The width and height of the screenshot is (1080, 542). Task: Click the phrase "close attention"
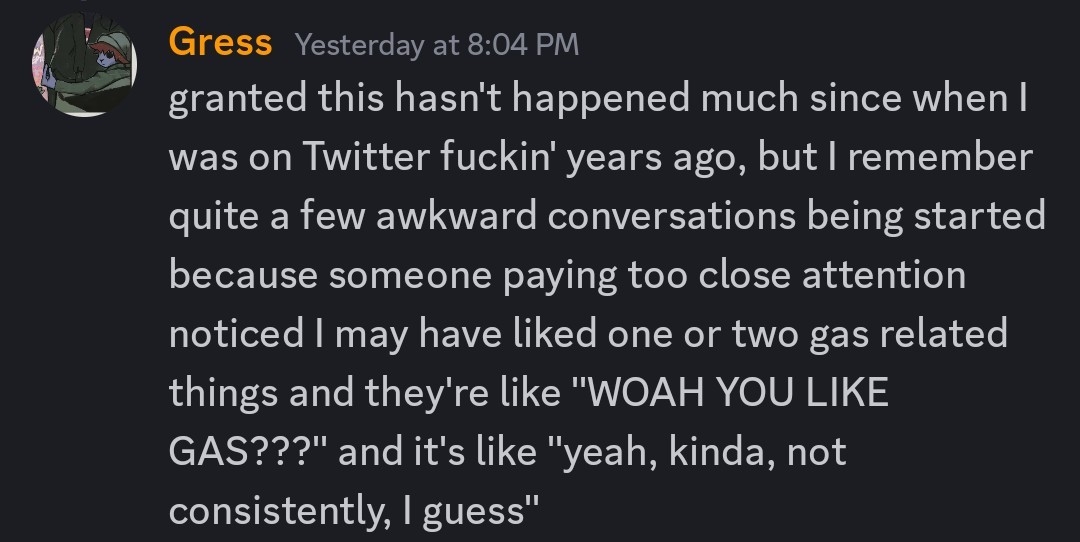click(826, 275)
